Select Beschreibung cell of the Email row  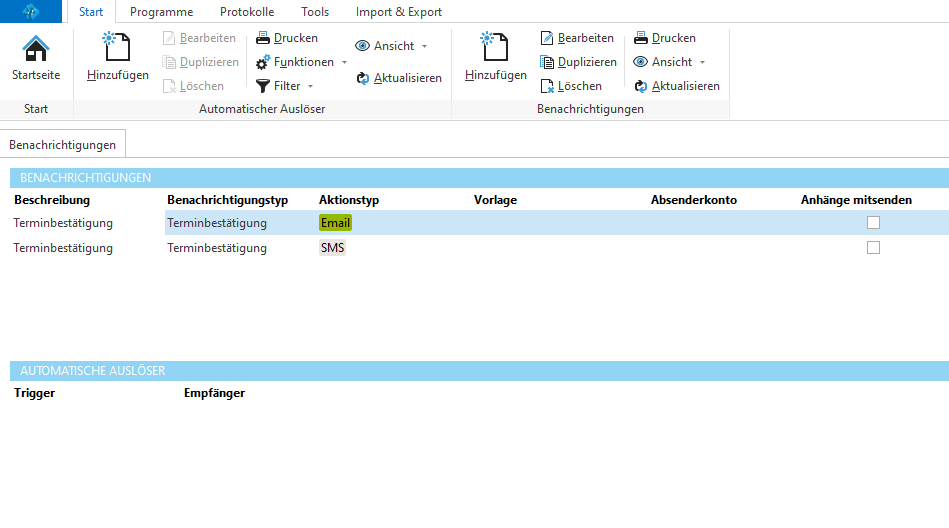[x=63, y=223]
